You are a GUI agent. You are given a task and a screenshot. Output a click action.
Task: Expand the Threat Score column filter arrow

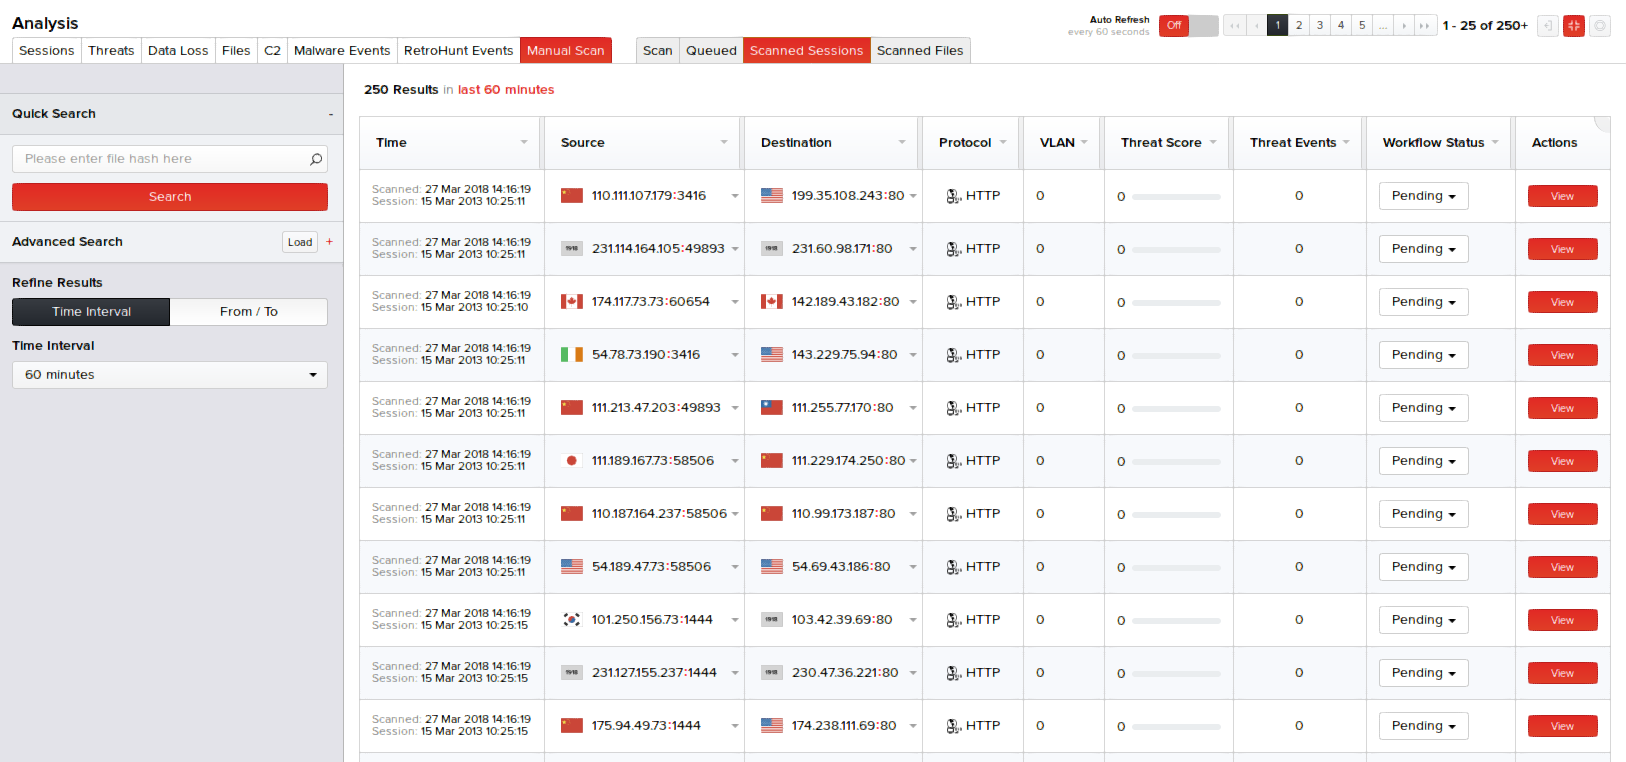(1213, 143)
